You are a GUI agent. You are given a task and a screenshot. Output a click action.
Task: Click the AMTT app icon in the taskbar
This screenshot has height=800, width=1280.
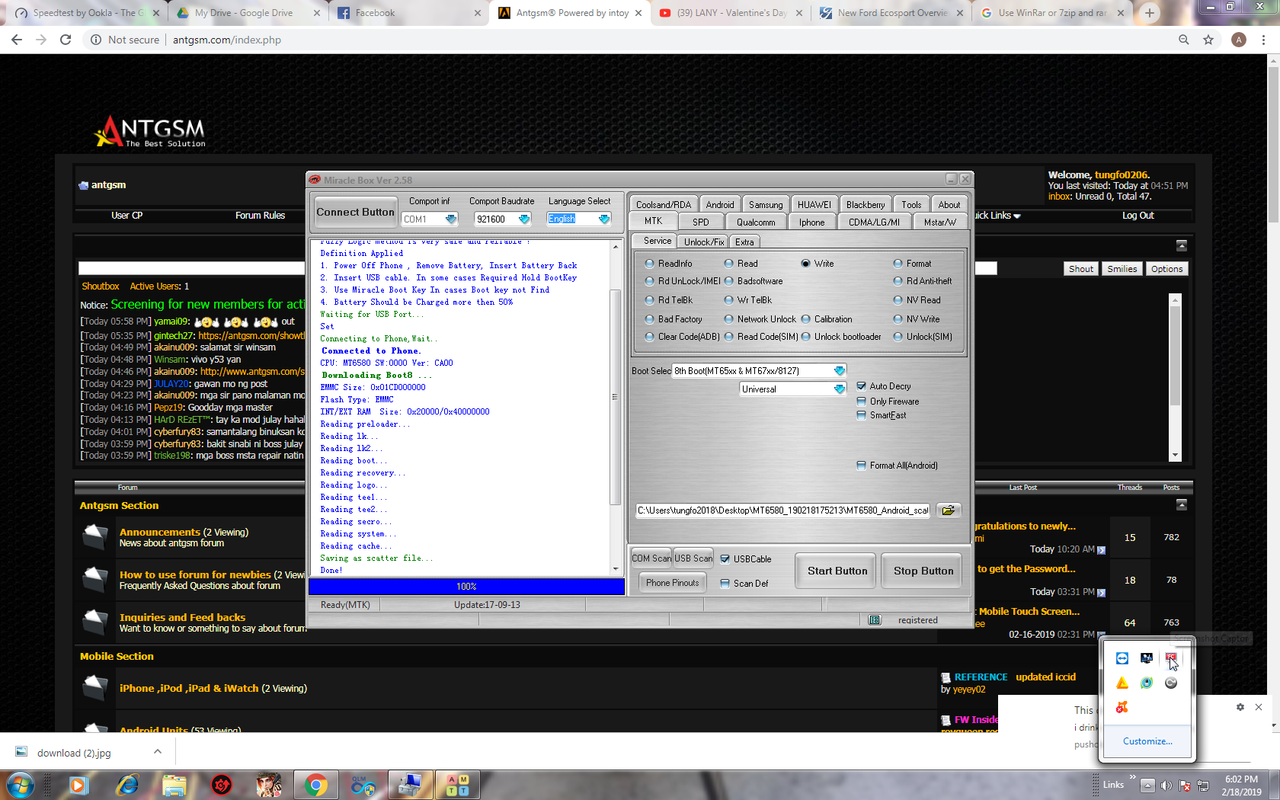coord(458,785)
